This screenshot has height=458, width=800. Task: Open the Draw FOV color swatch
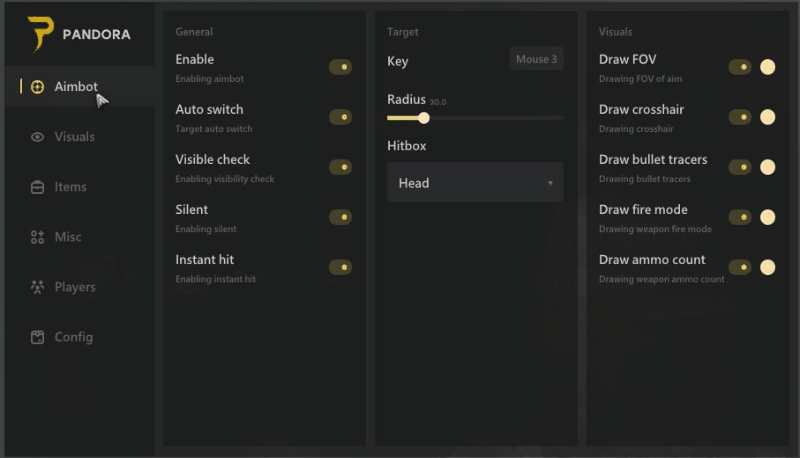click(768, 67)
